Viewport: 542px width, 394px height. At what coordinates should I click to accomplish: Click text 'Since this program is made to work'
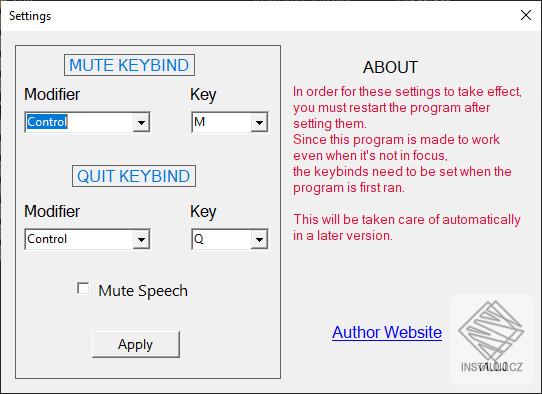click(x=396, y=140)
